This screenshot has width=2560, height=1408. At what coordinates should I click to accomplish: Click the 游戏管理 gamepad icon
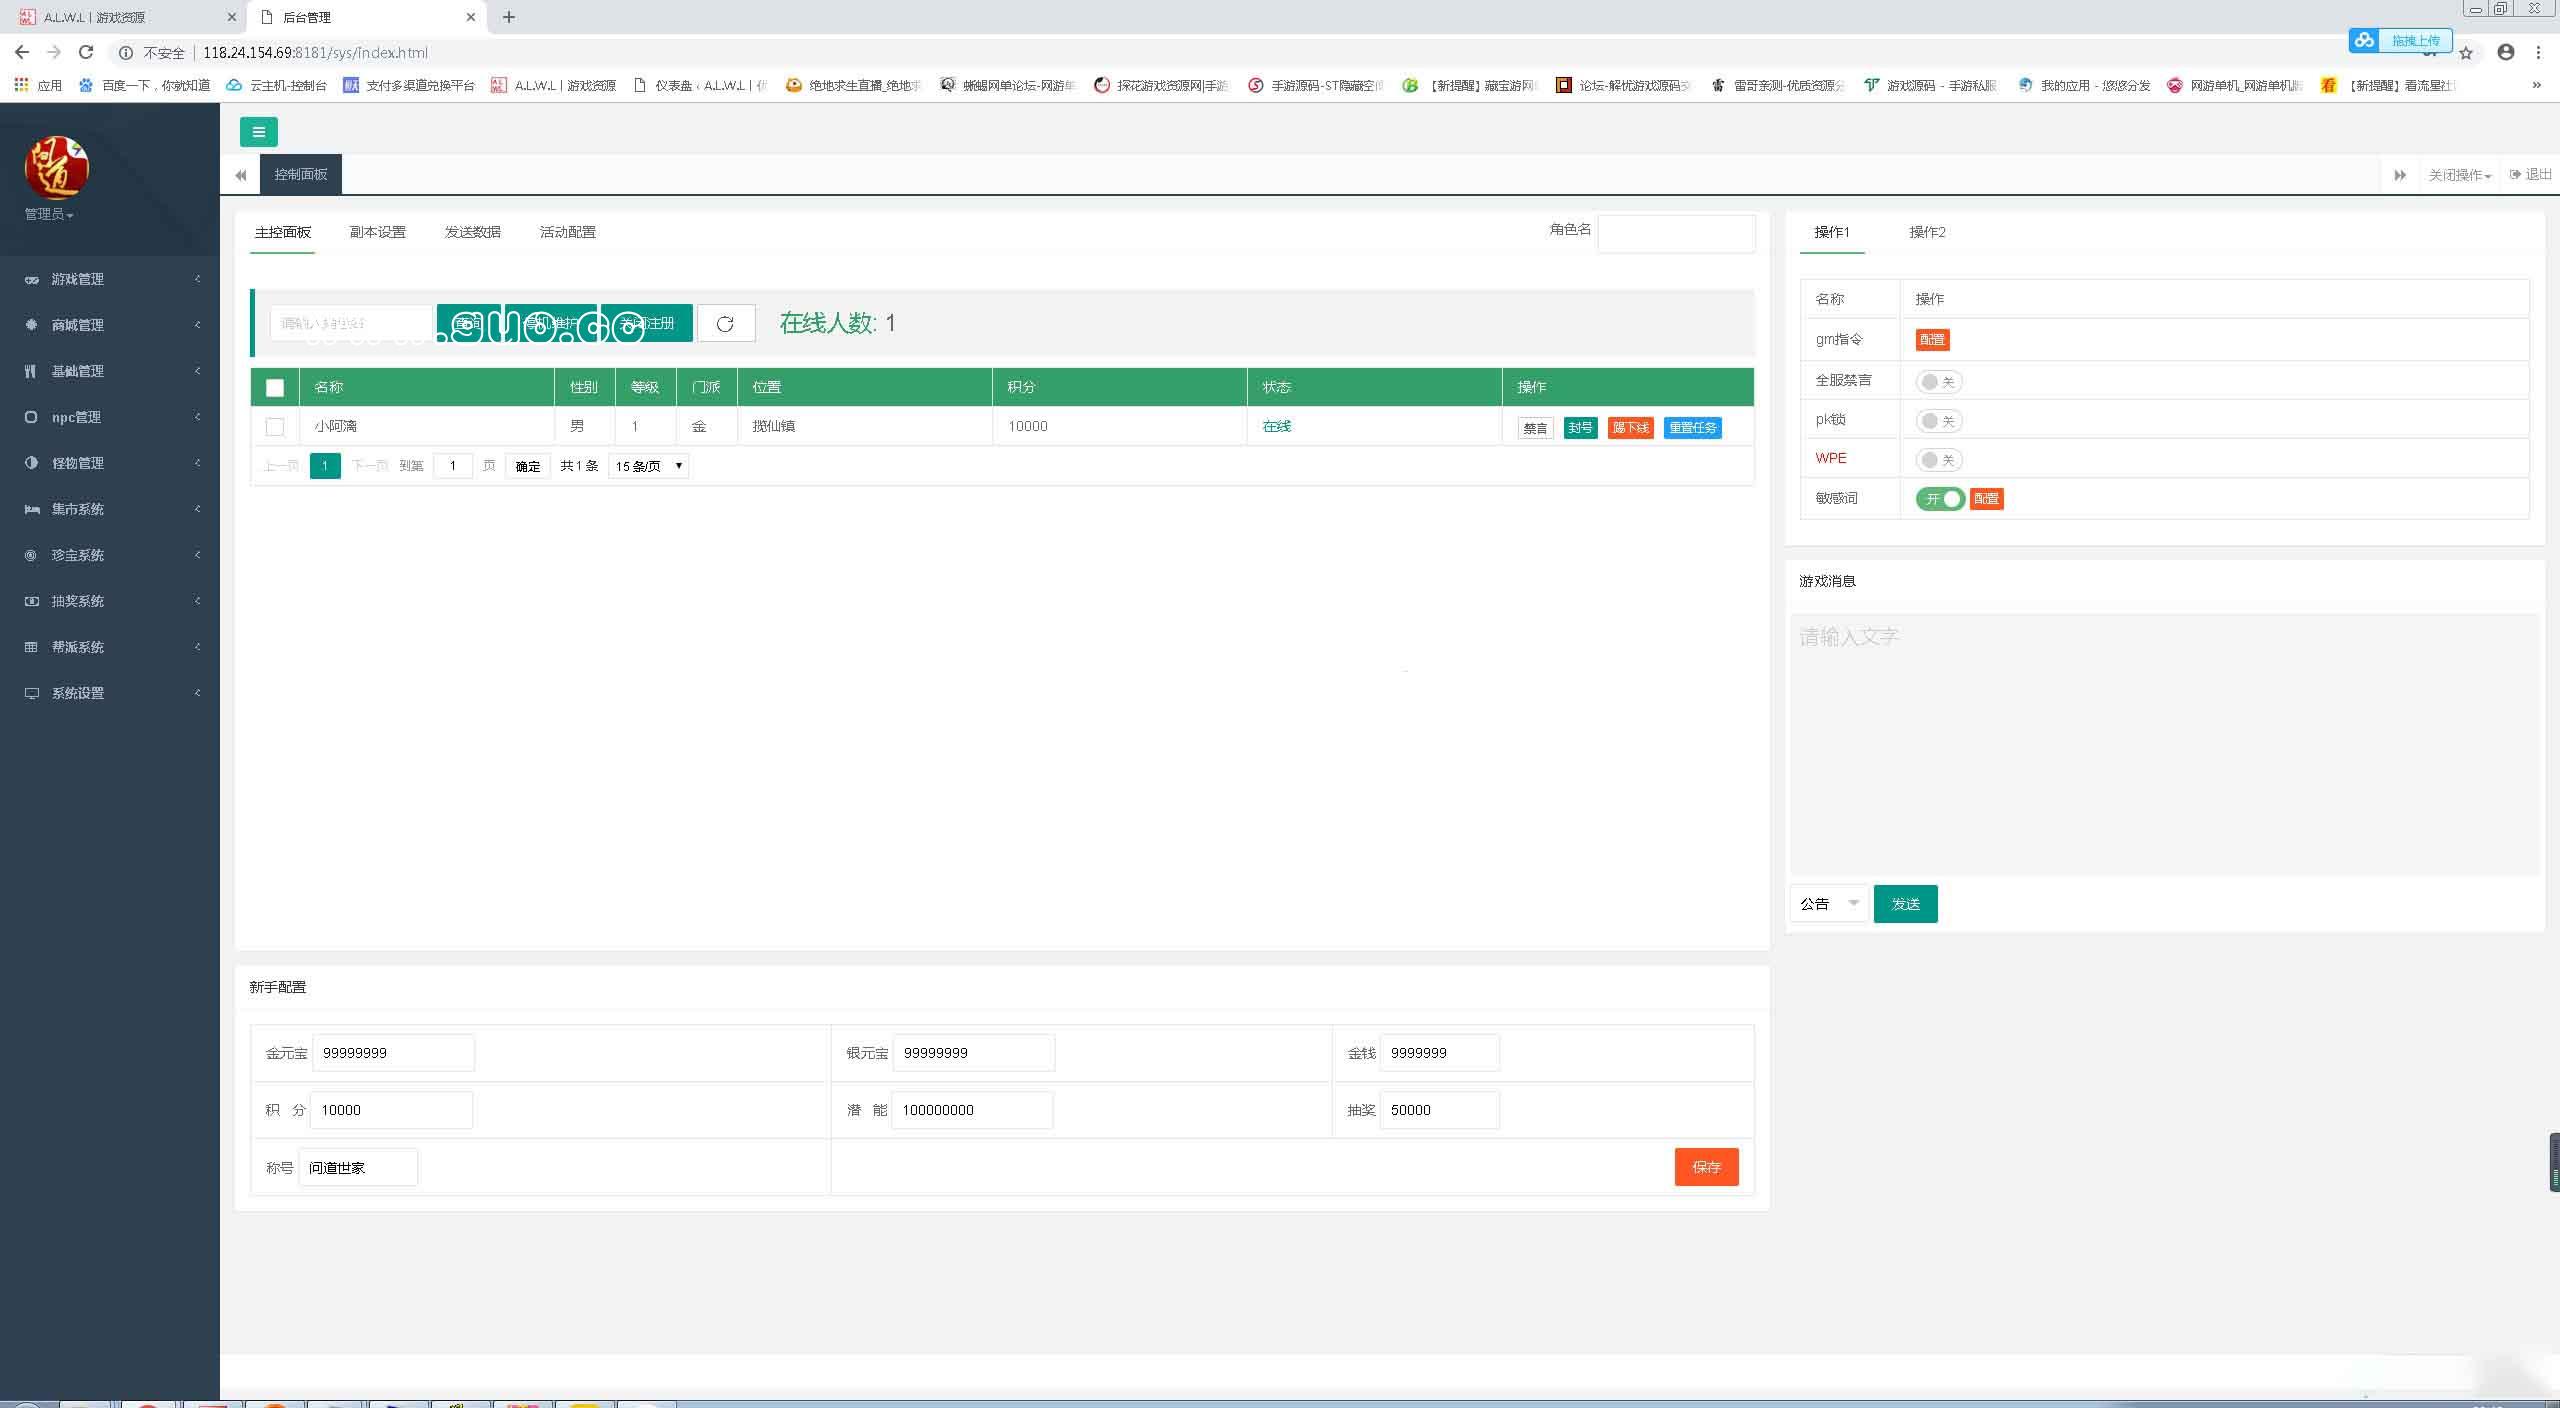point(32,280)
